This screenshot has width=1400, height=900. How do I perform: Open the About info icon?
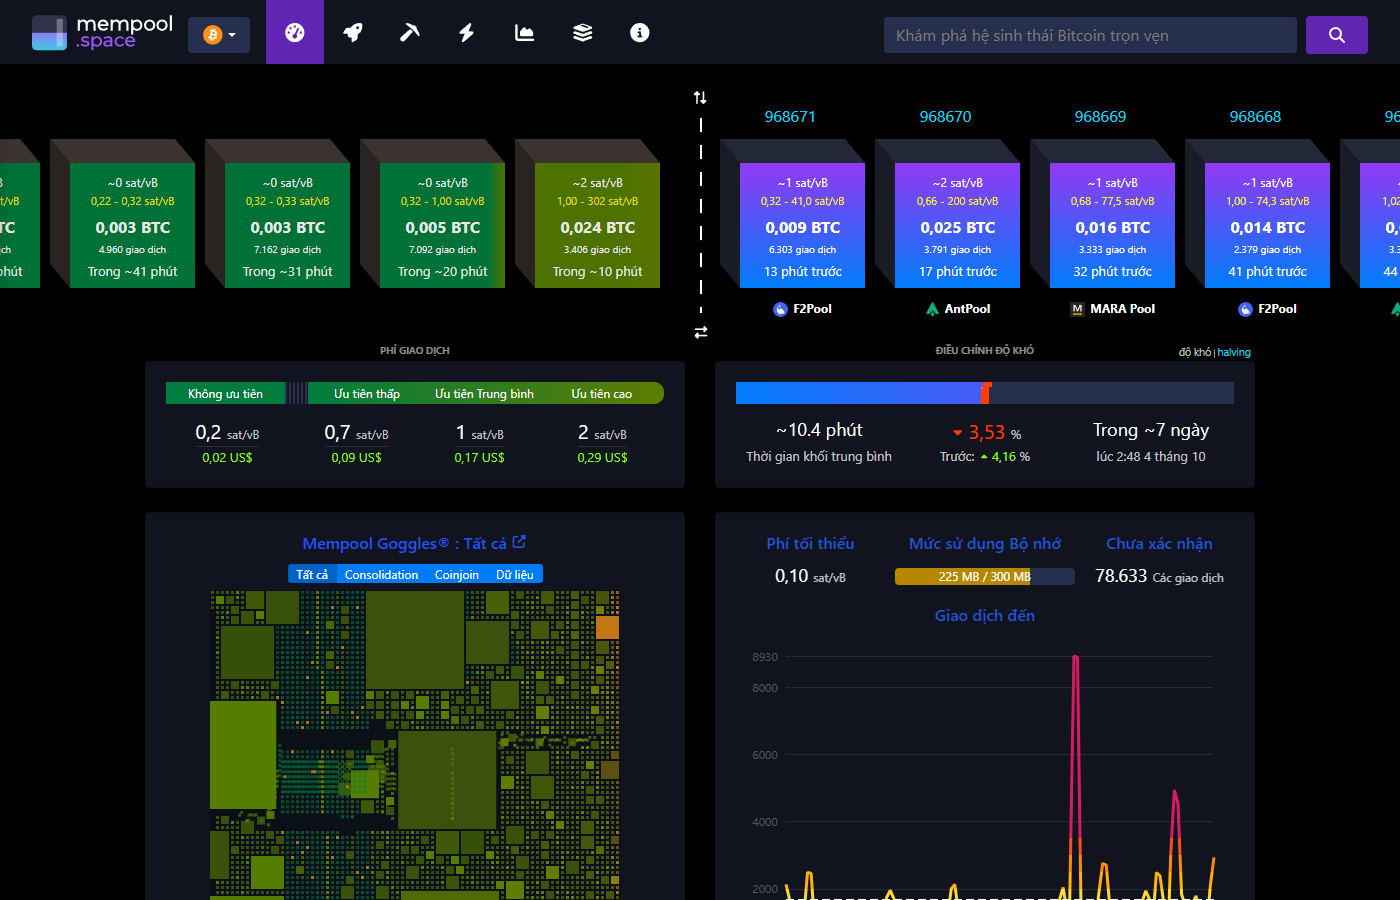click(x=640, y=32)
